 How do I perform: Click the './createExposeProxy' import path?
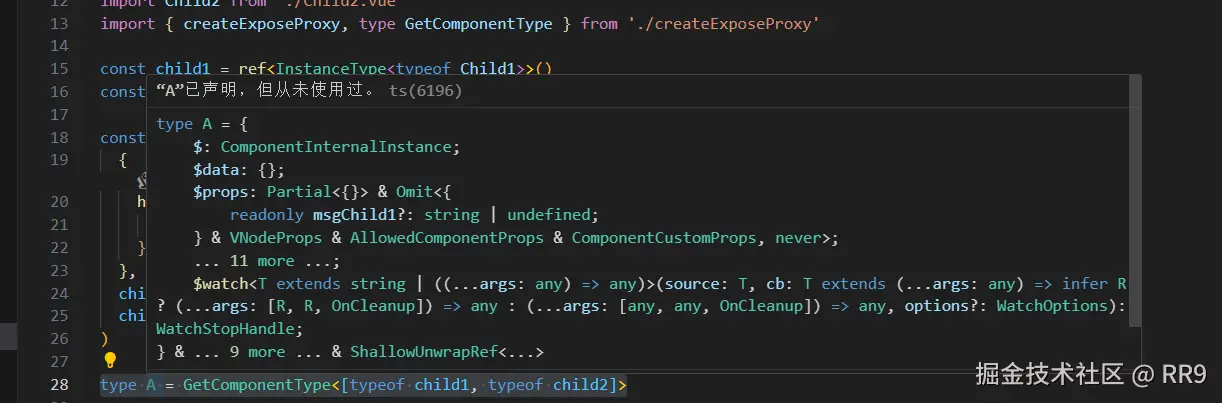coord(720,23)
